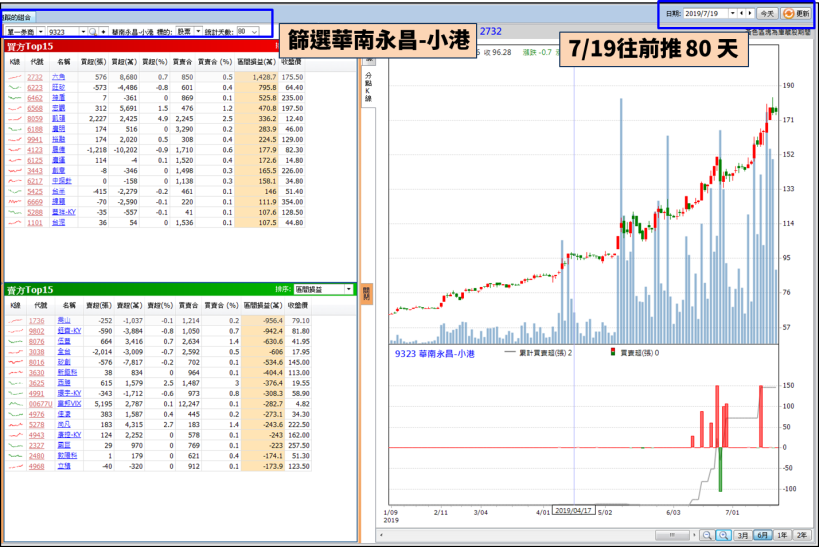Zoom in the chart with plus magnifier
The image size is (819, 547).
click(x=723, y=535)
